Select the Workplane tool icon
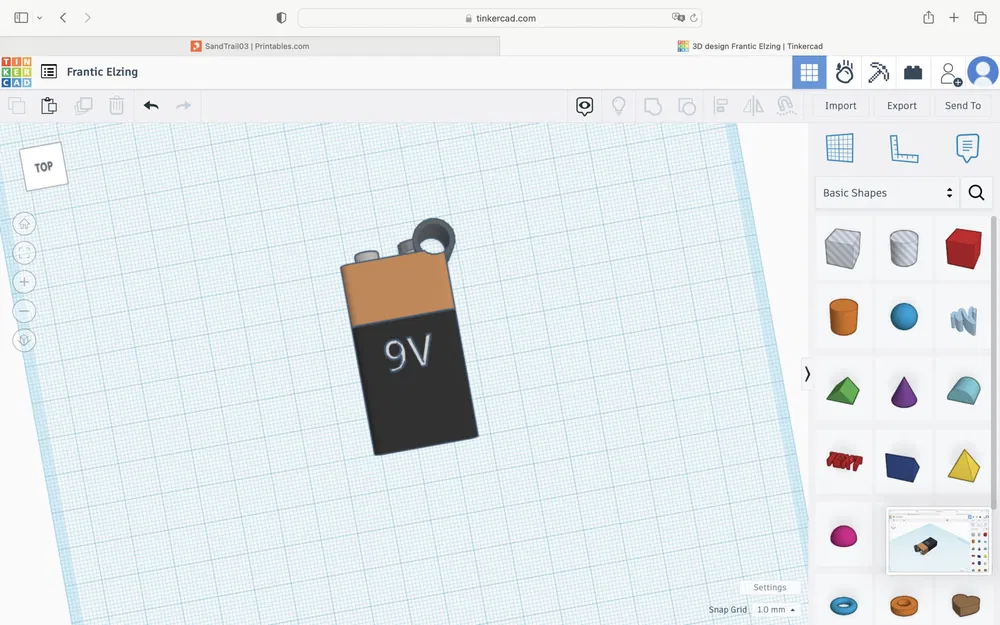The image size is (1000, 625). pyautogui.click(x=839, y=148)
